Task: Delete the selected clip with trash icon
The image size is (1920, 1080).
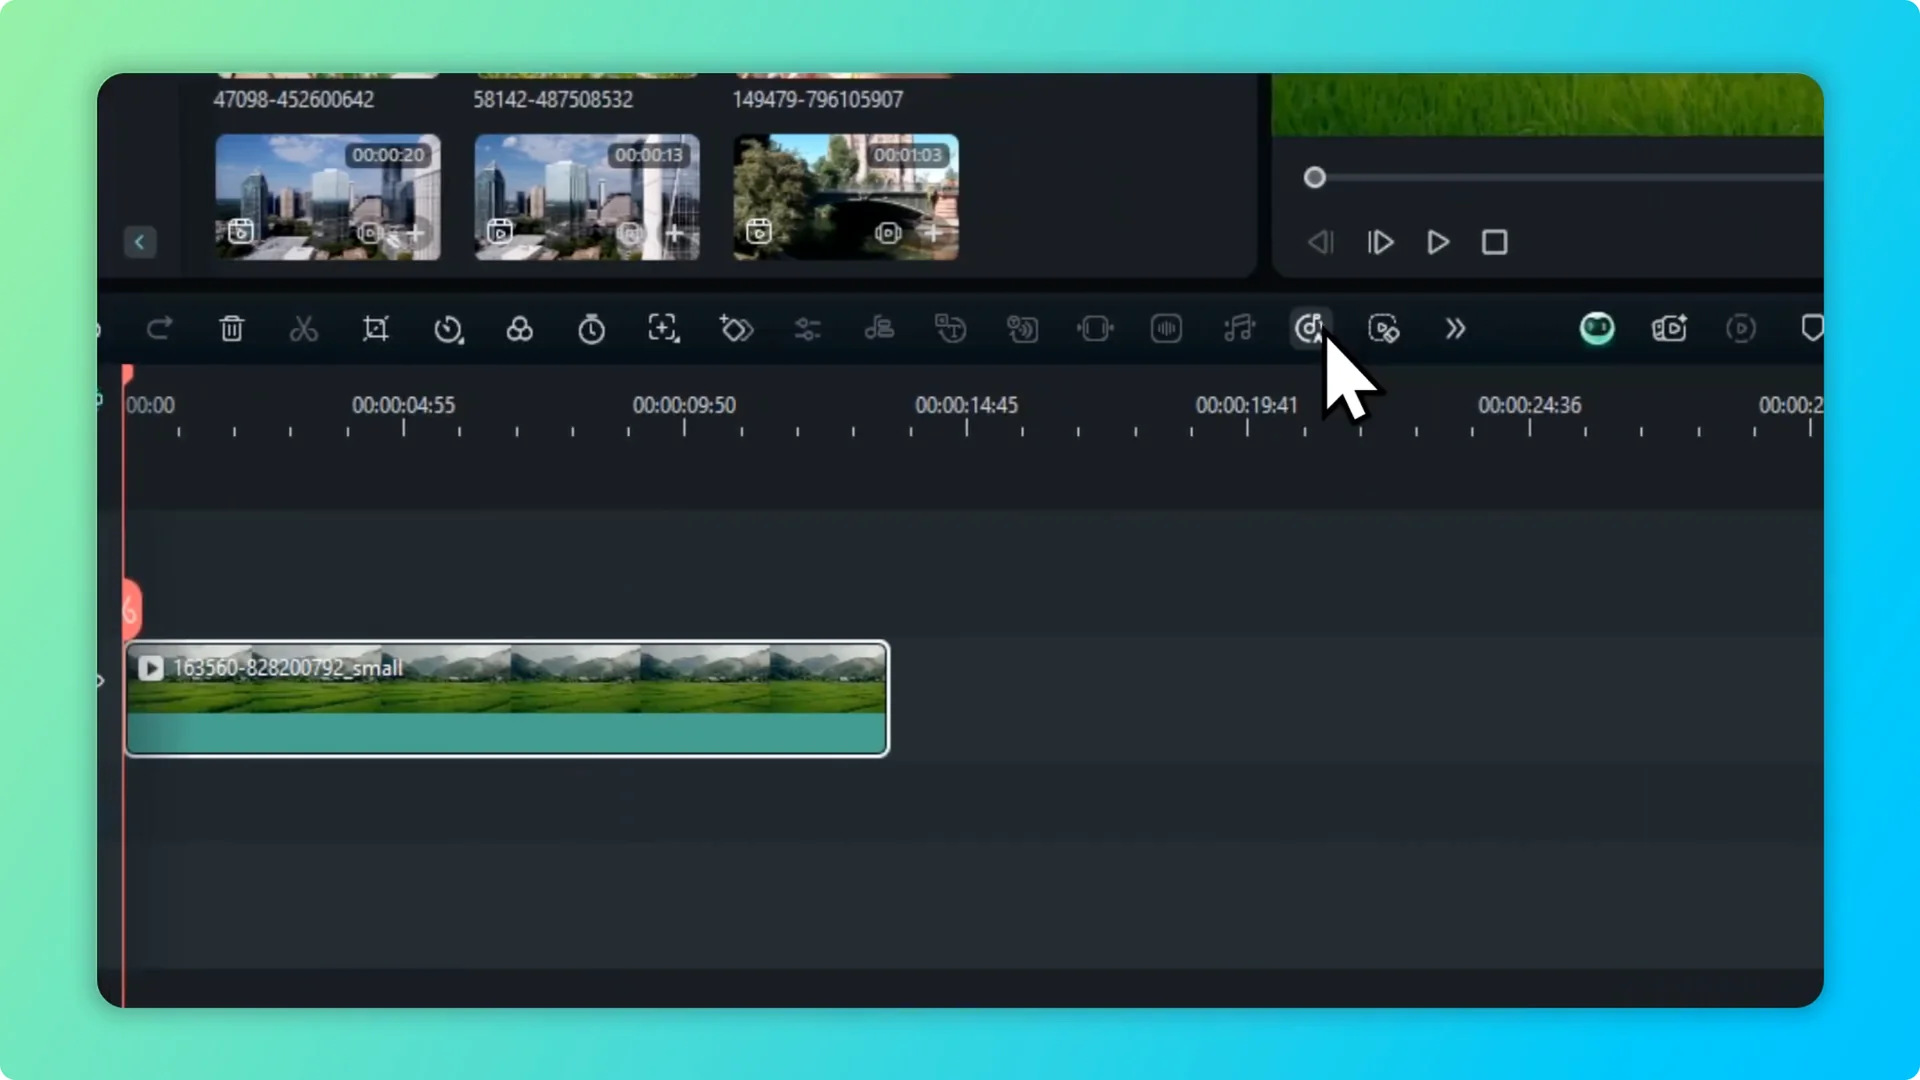Action: 231,328
